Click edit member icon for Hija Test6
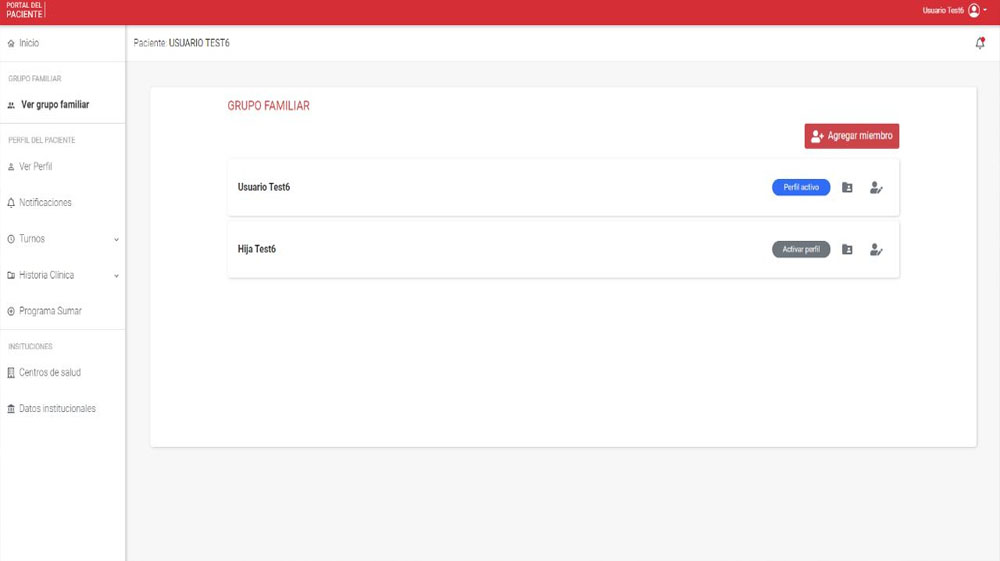The width and height of the screenshot is (1000, 561). pyautogui.click(x=876, y=250)
